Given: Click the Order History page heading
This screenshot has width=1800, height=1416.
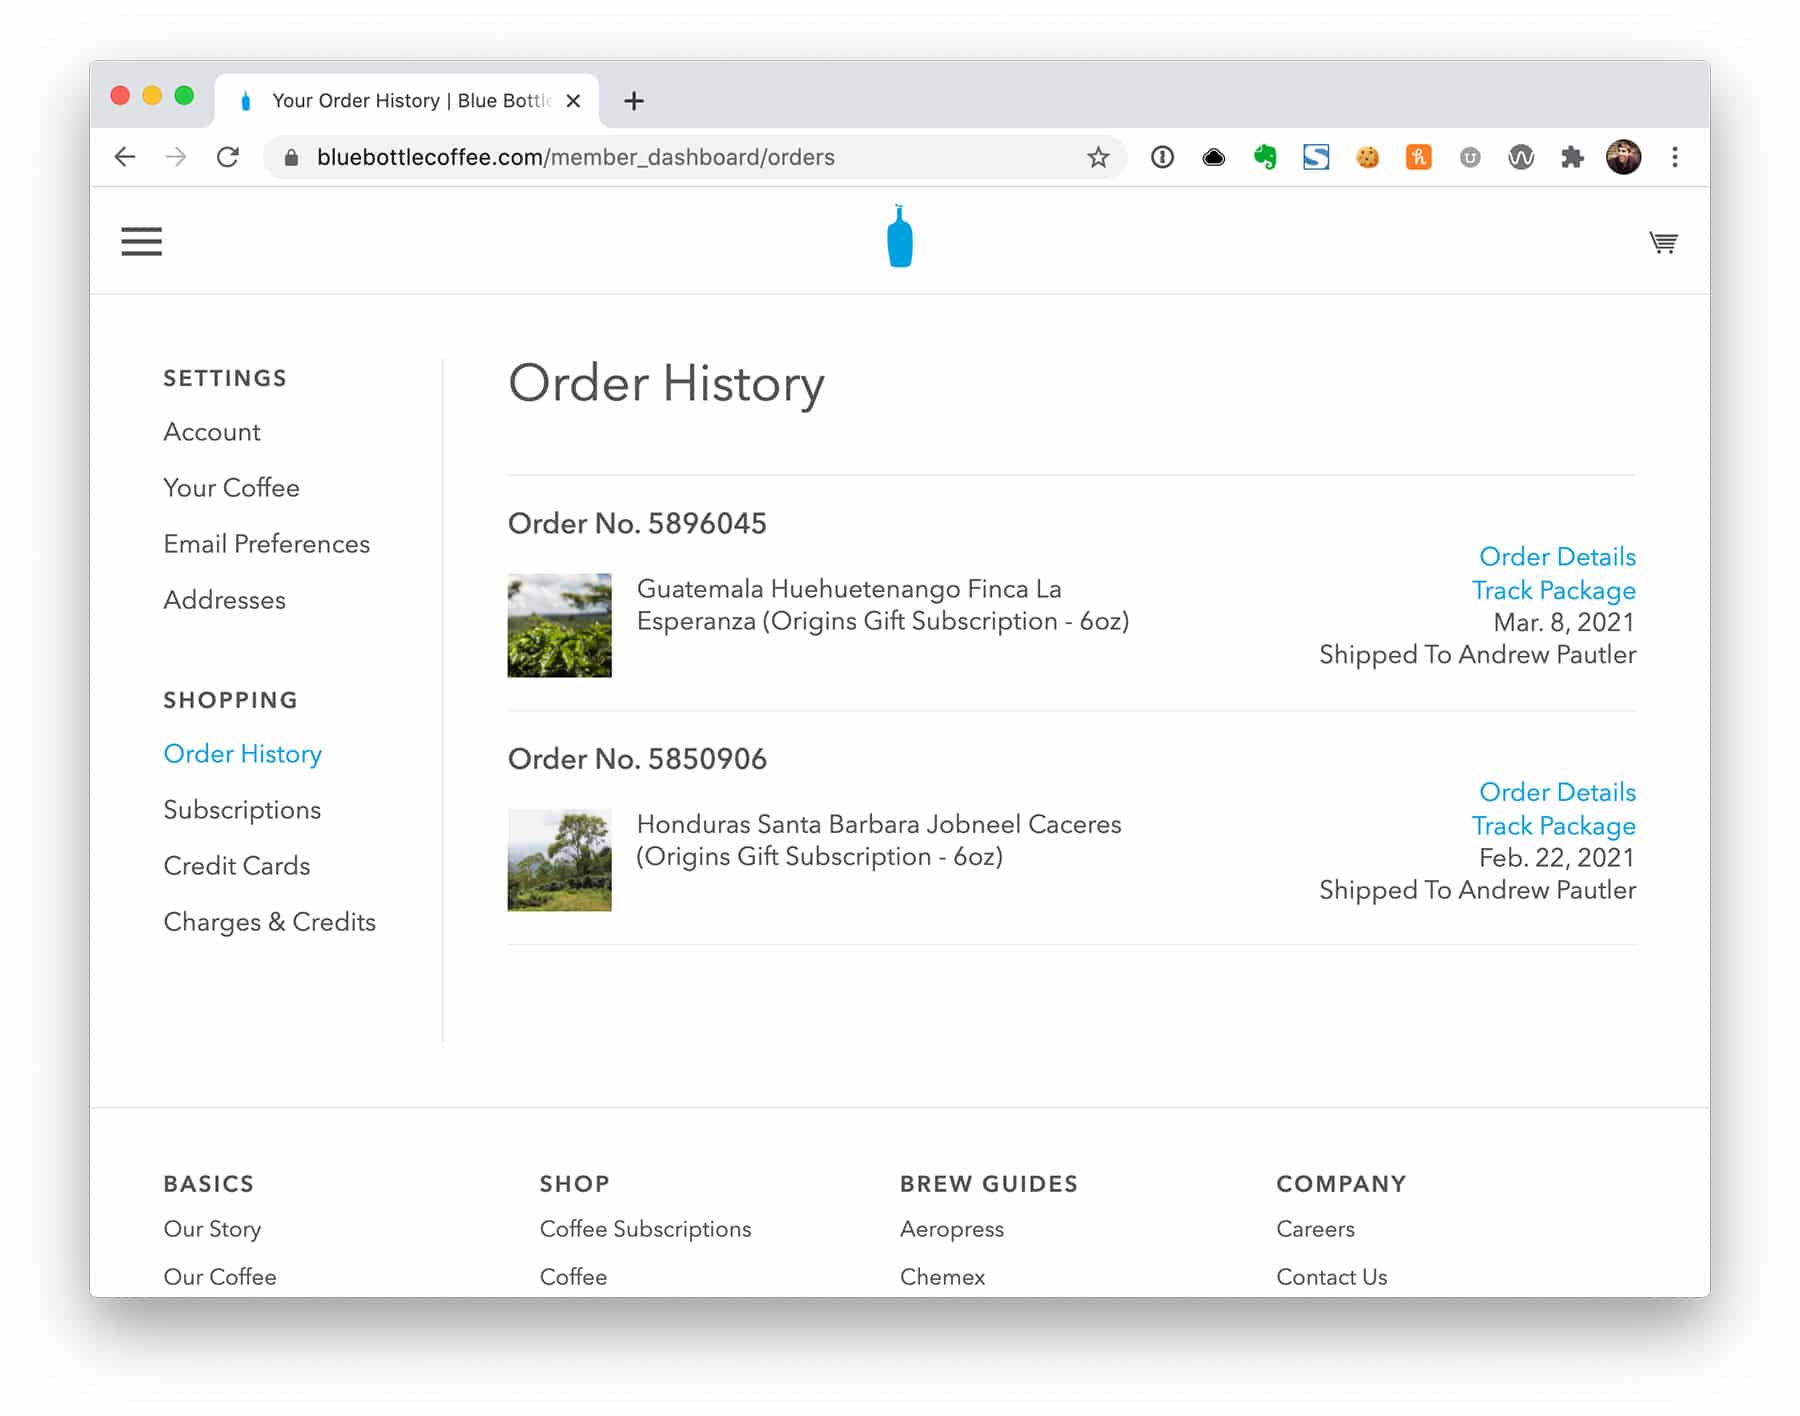Looking at the screenshot, I should [666, 384].
